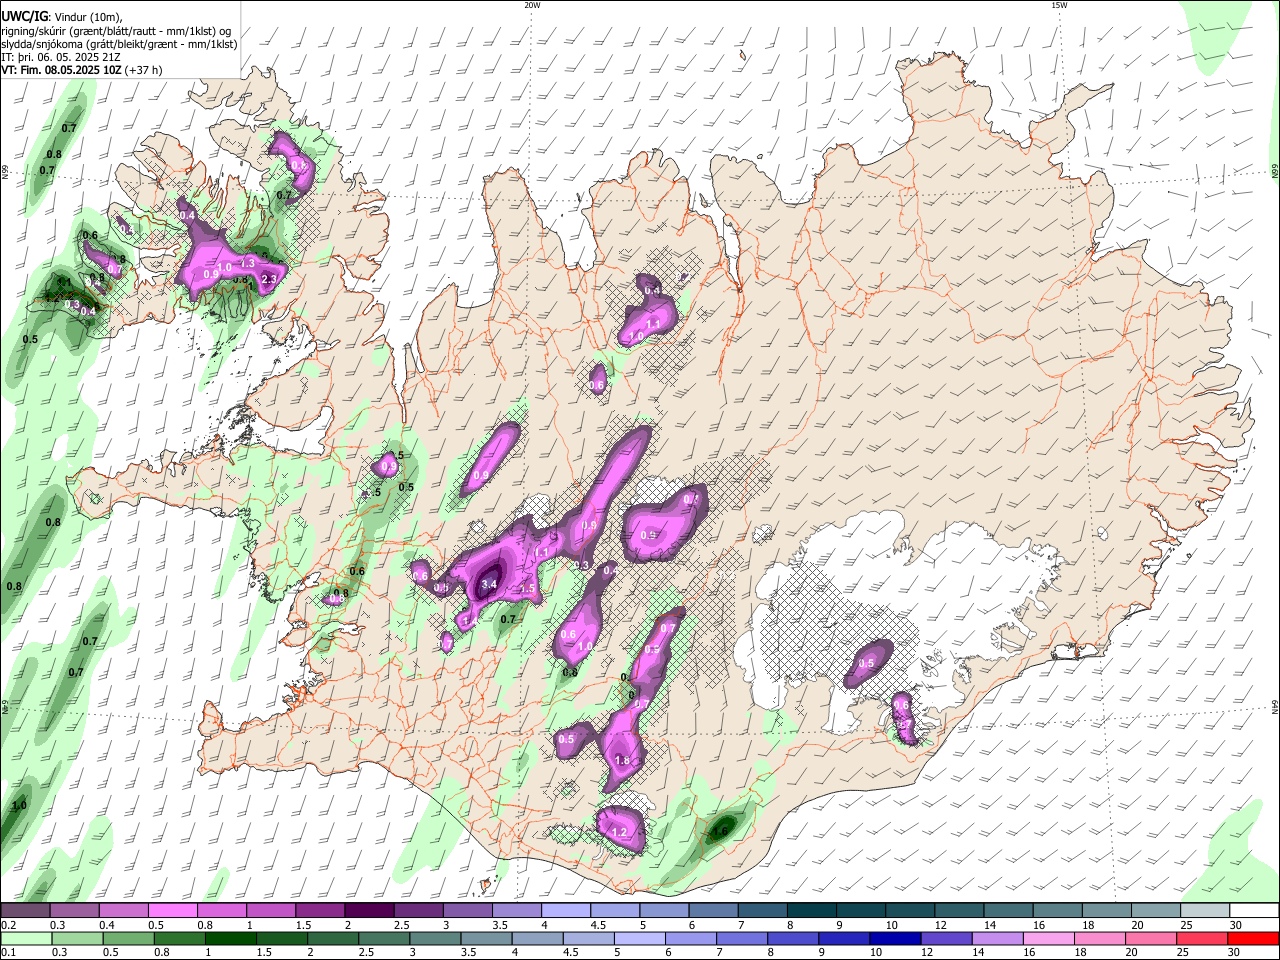Click the 1.2 value near the south coast
Screen dimensions: 1280x960
[619, 832]
